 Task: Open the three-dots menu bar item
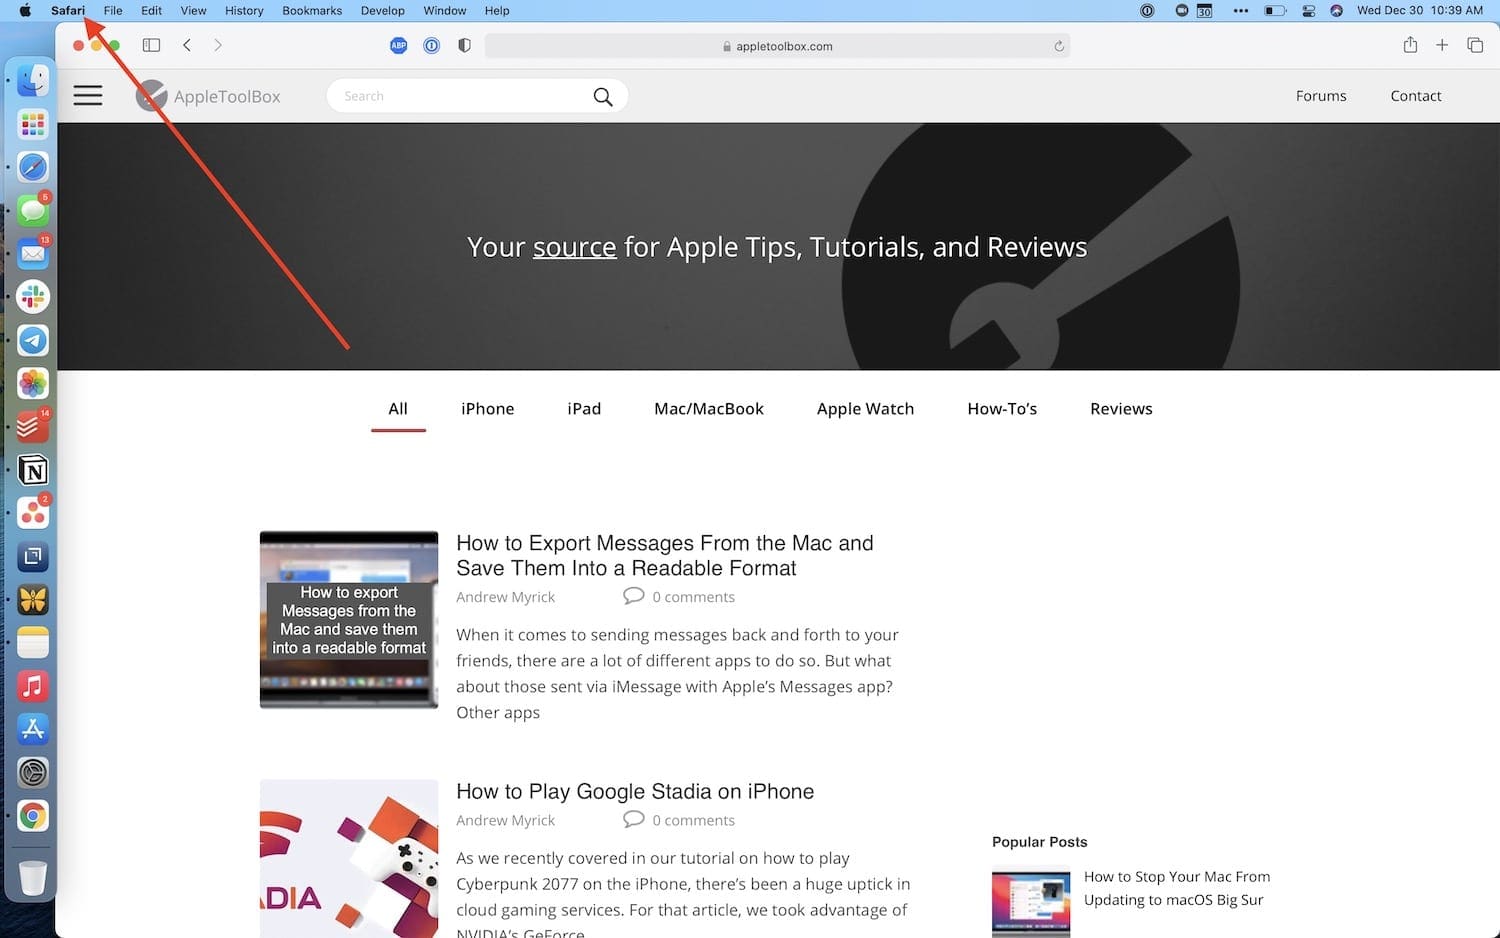point(1241,11)
